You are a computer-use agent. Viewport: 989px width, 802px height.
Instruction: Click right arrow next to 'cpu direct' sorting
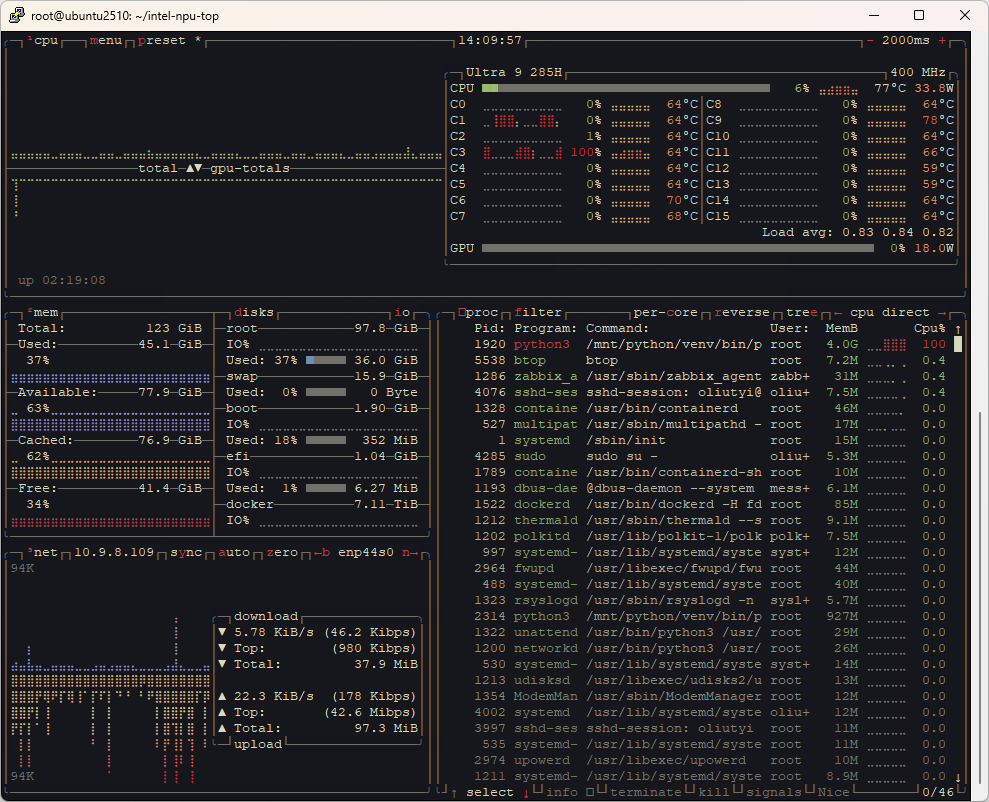coord(941,313)
